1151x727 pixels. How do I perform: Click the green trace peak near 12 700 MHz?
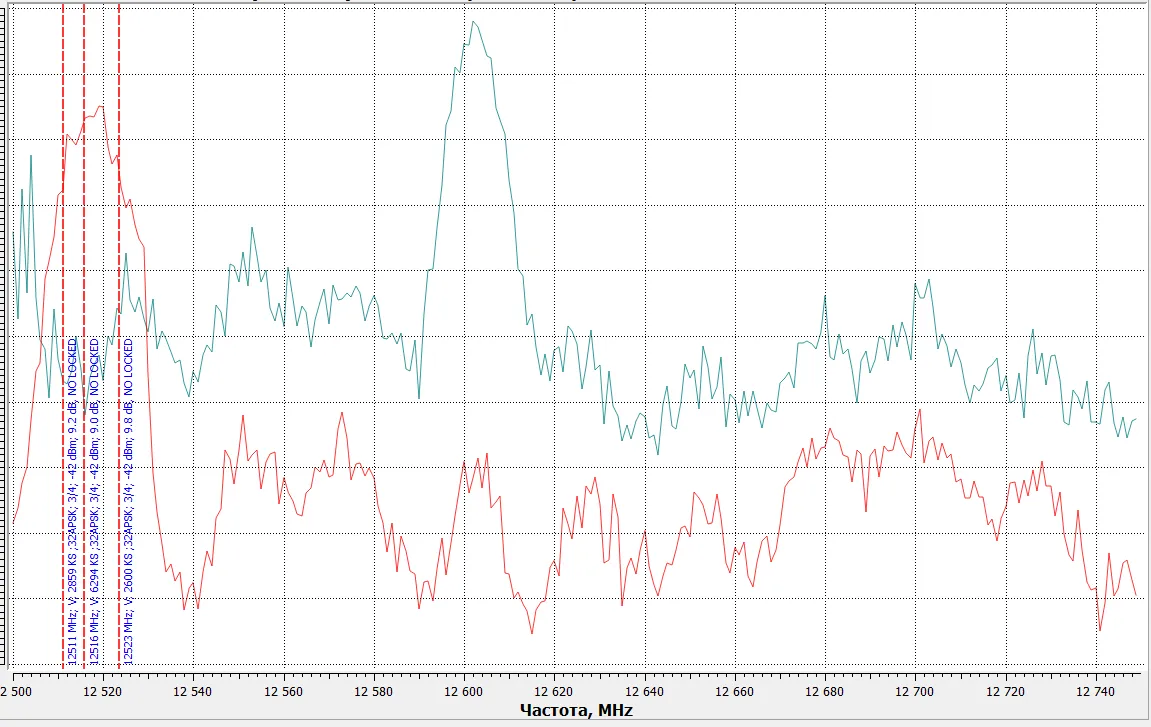tap(915, 282)
